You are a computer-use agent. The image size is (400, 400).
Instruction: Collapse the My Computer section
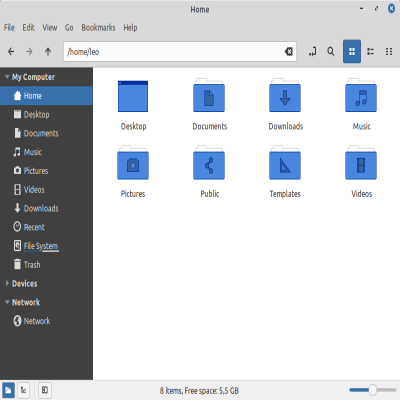[7, 77]
